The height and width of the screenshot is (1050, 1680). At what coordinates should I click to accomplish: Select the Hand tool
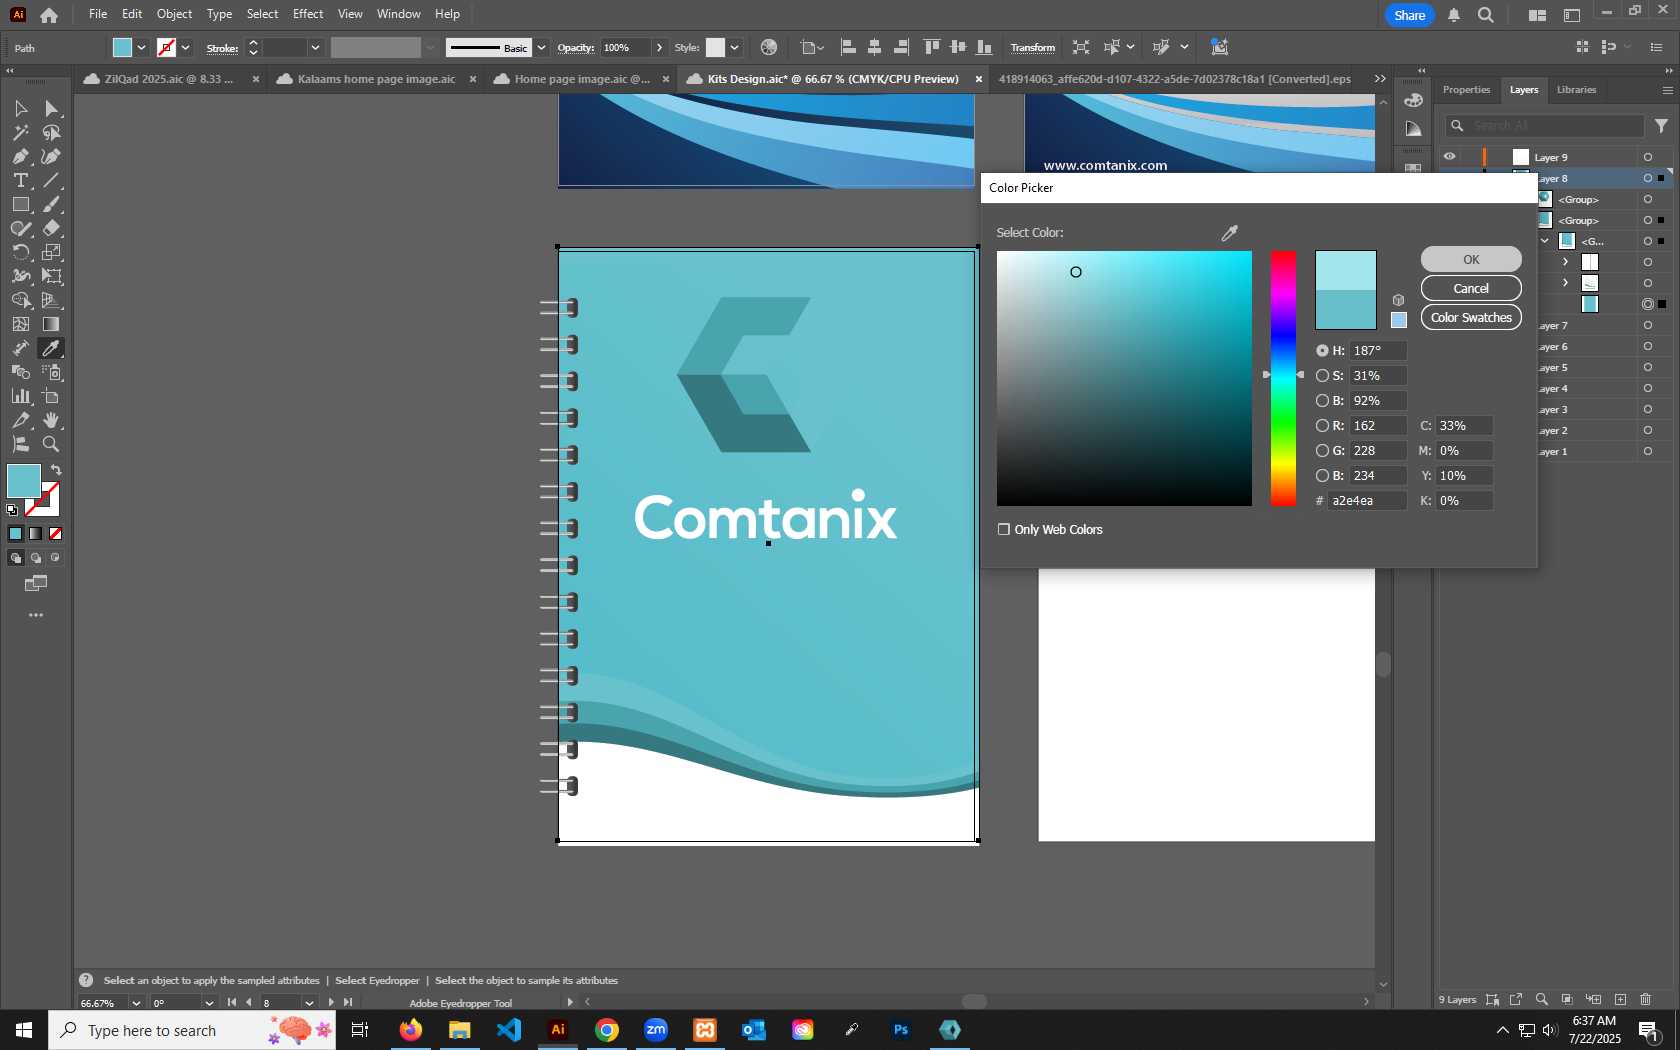[x=51, y=420]
